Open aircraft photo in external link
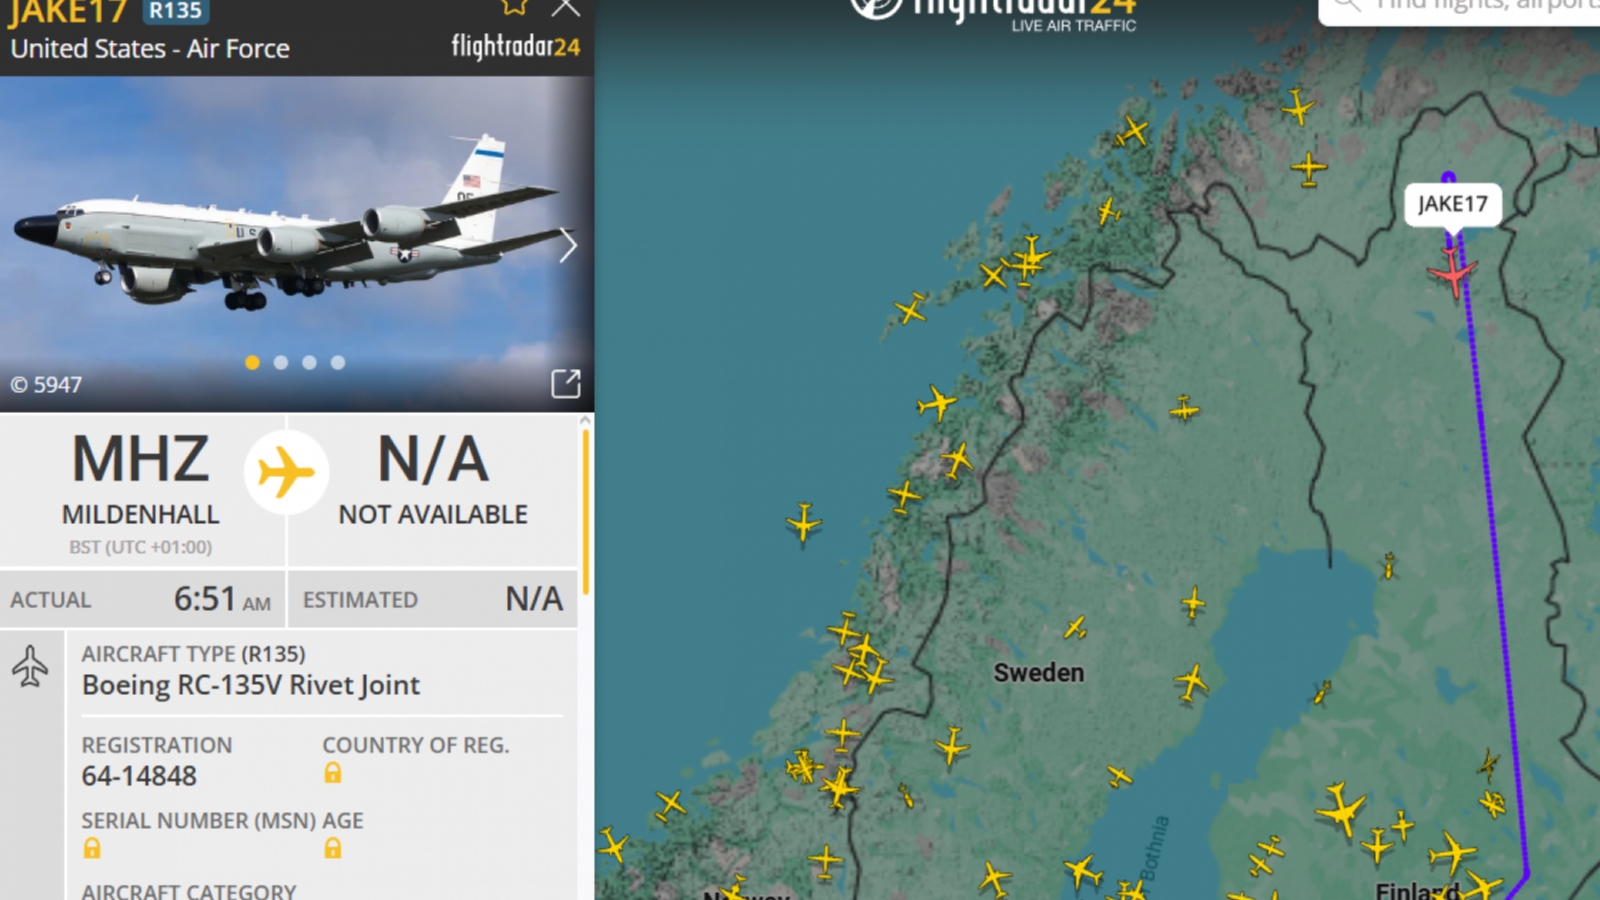The width and height of the screenshot is (1600, 900). [x=566, y=384]
